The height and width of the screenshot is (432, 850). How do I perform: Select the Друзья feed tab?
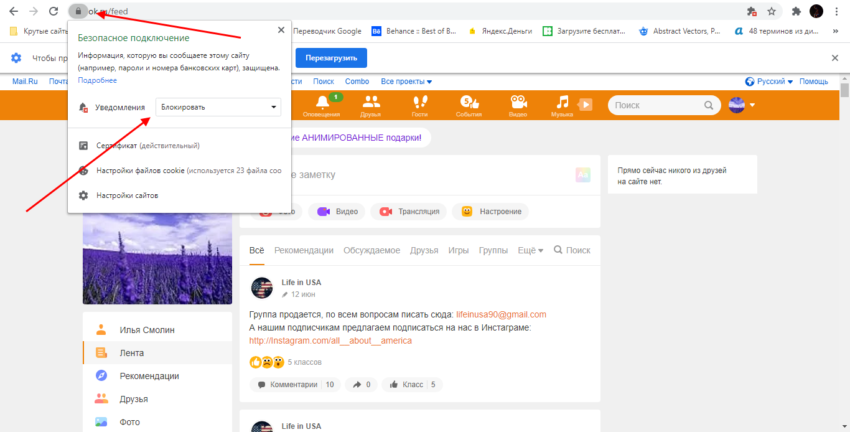(424, 250)
